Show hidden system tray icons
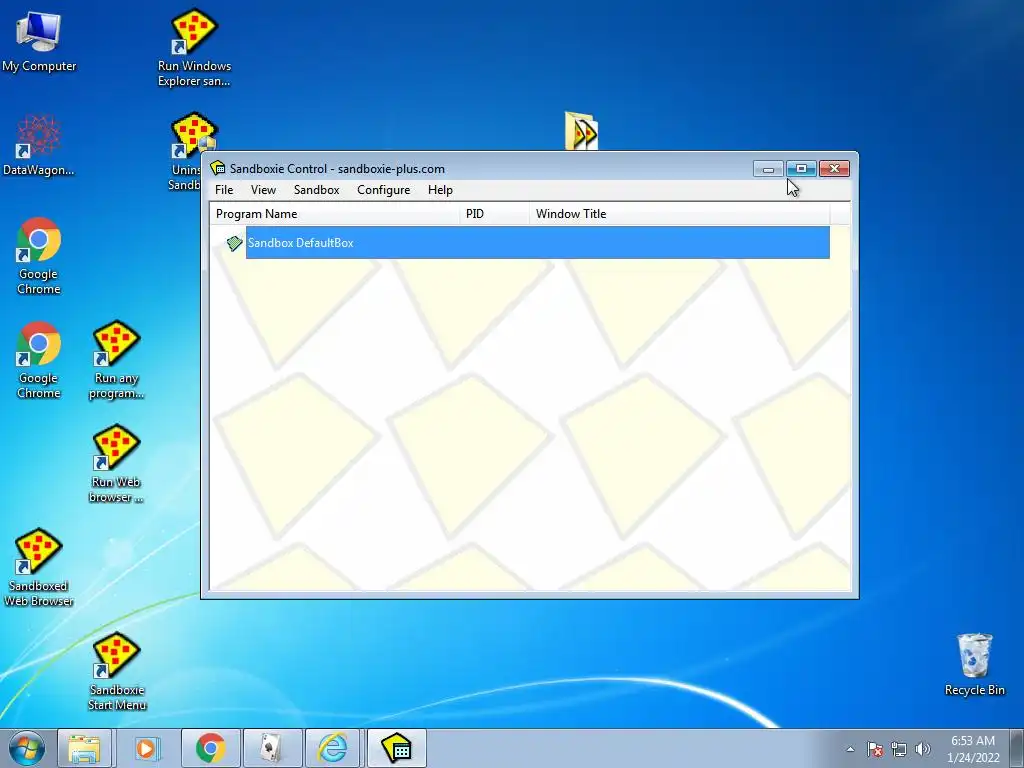The height and width of the screenshot is (768, 1024). pyautogui.click(x=850, y=749)
